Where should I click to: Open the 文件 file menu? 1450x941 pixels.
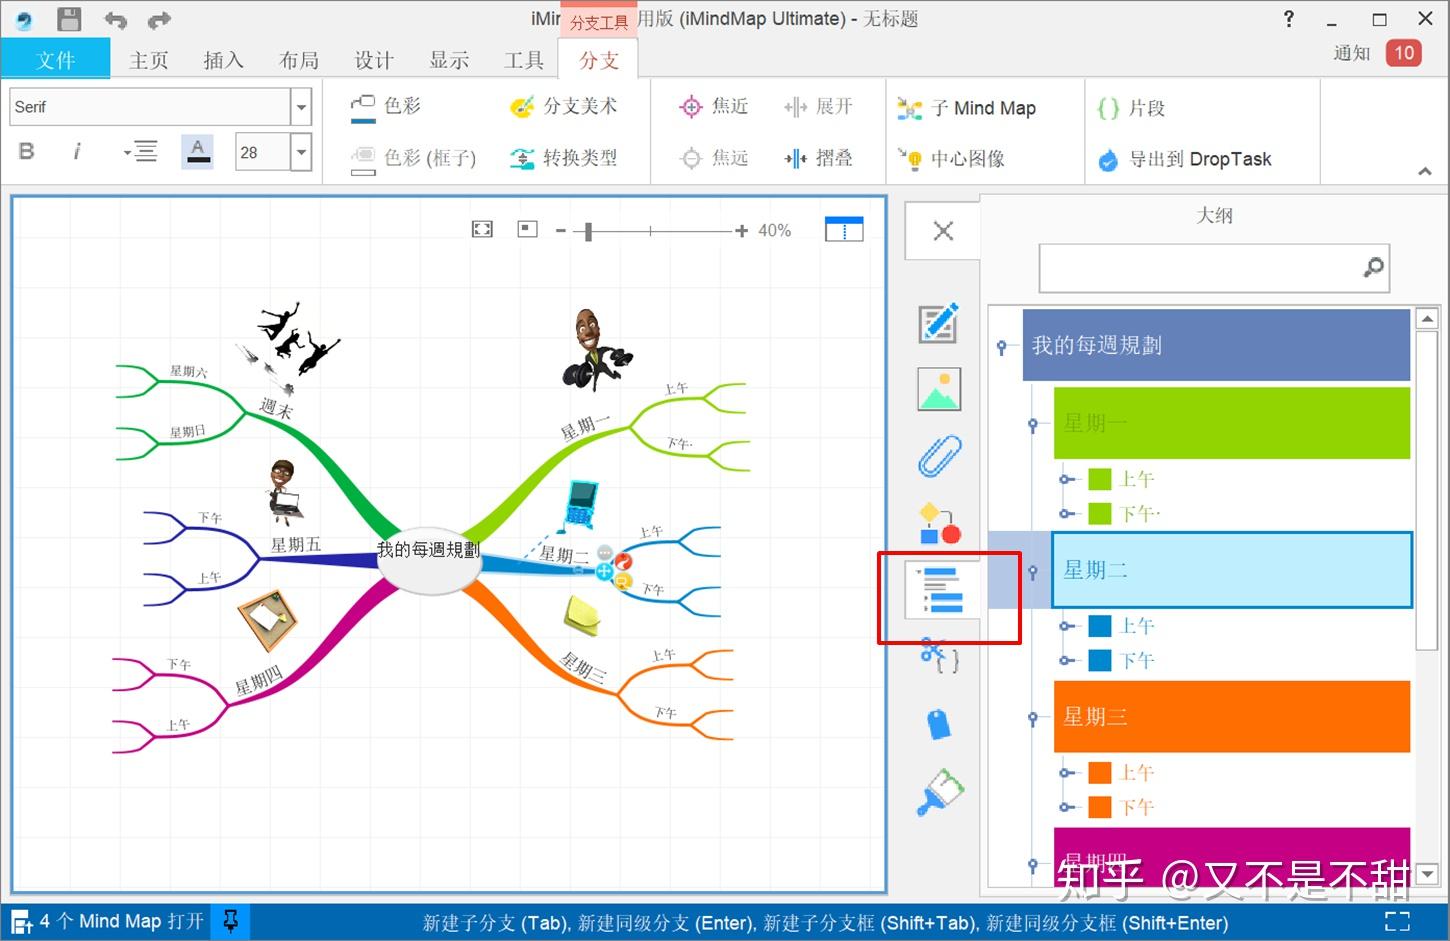click(55, 59)
